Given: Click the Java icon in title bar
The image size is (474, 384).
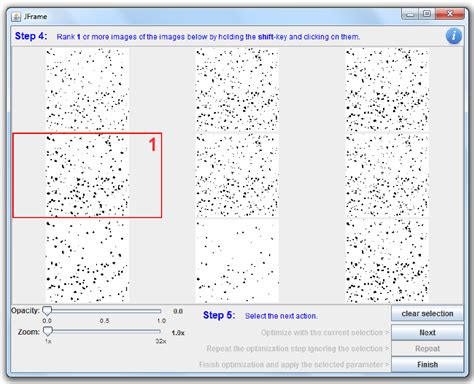Looking at the screenshot, I should click(16, 16).
